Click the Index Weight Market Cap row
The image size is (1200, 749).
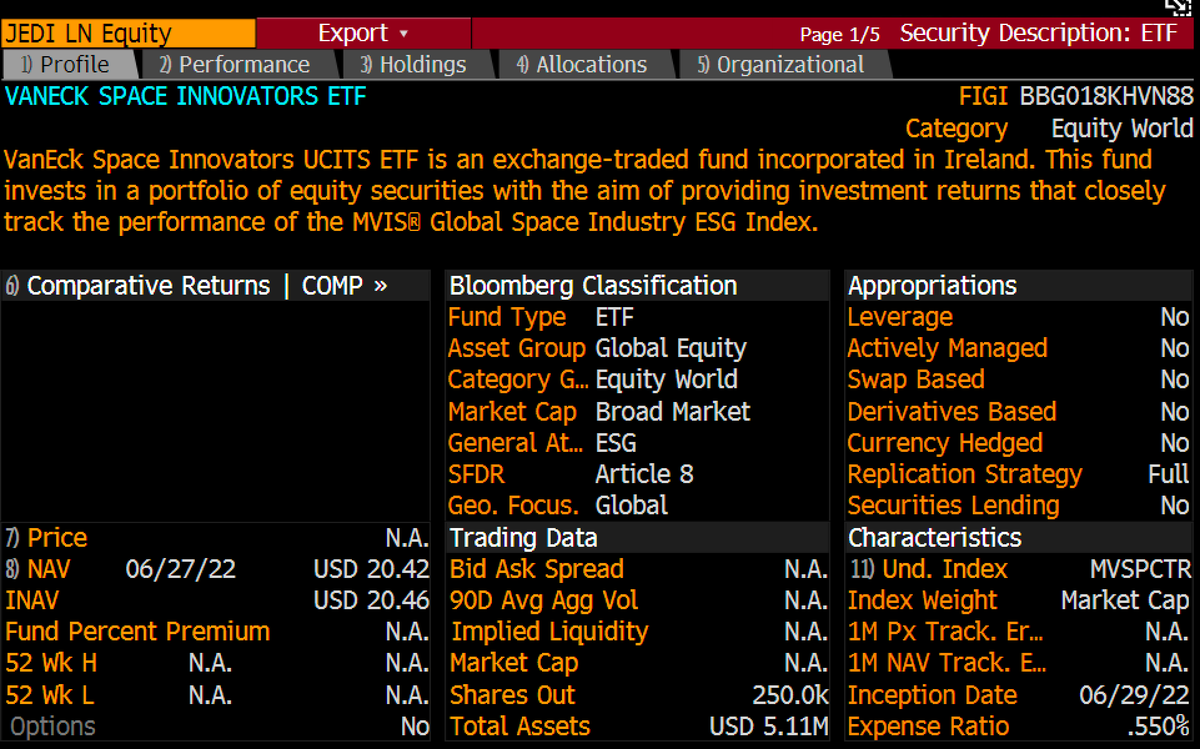(x=1019, y=601)
